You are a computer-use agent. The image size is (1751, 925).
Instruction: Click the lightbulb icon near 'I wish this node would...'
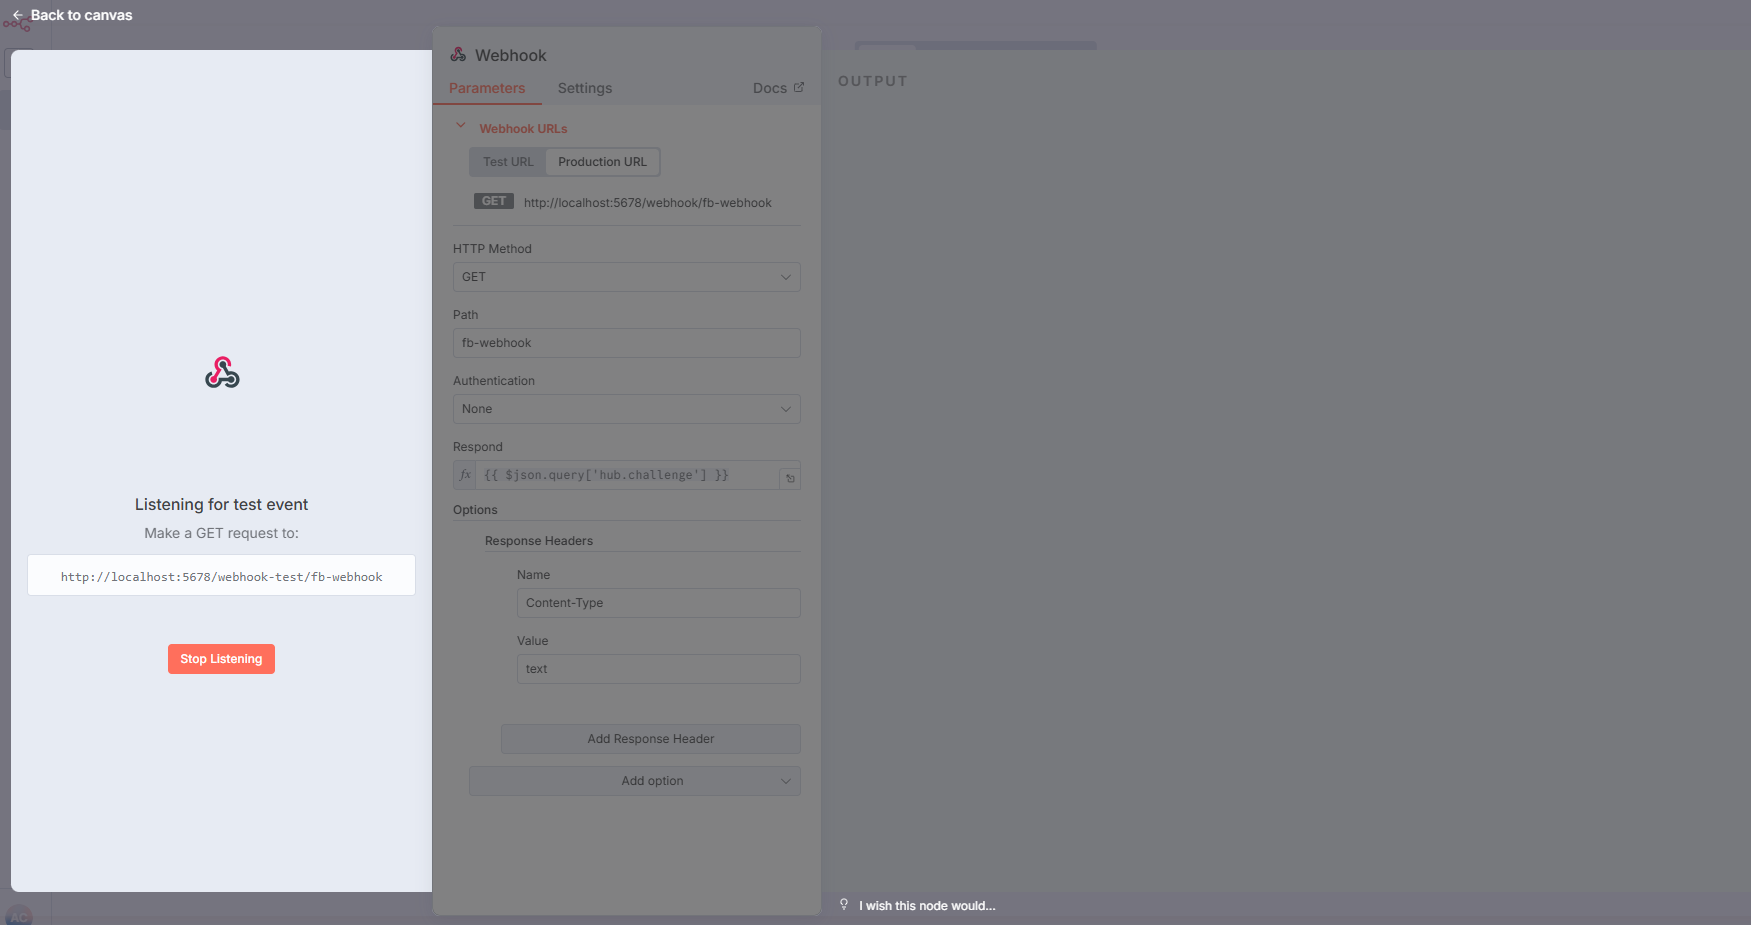coord(844,904)
